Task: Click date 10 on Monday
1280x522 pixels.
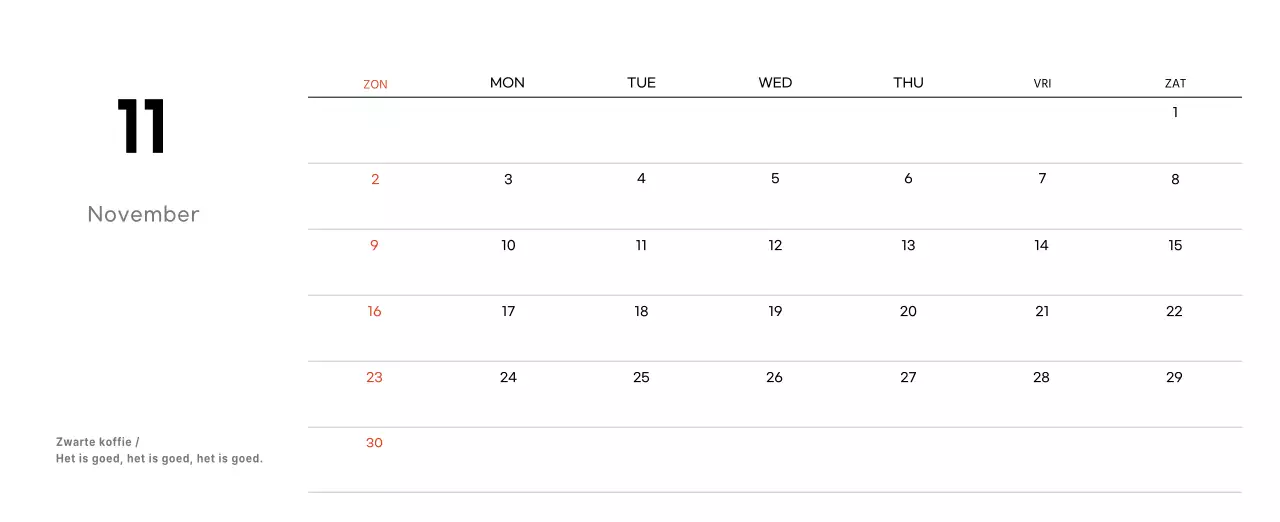Action: [508, 245]
